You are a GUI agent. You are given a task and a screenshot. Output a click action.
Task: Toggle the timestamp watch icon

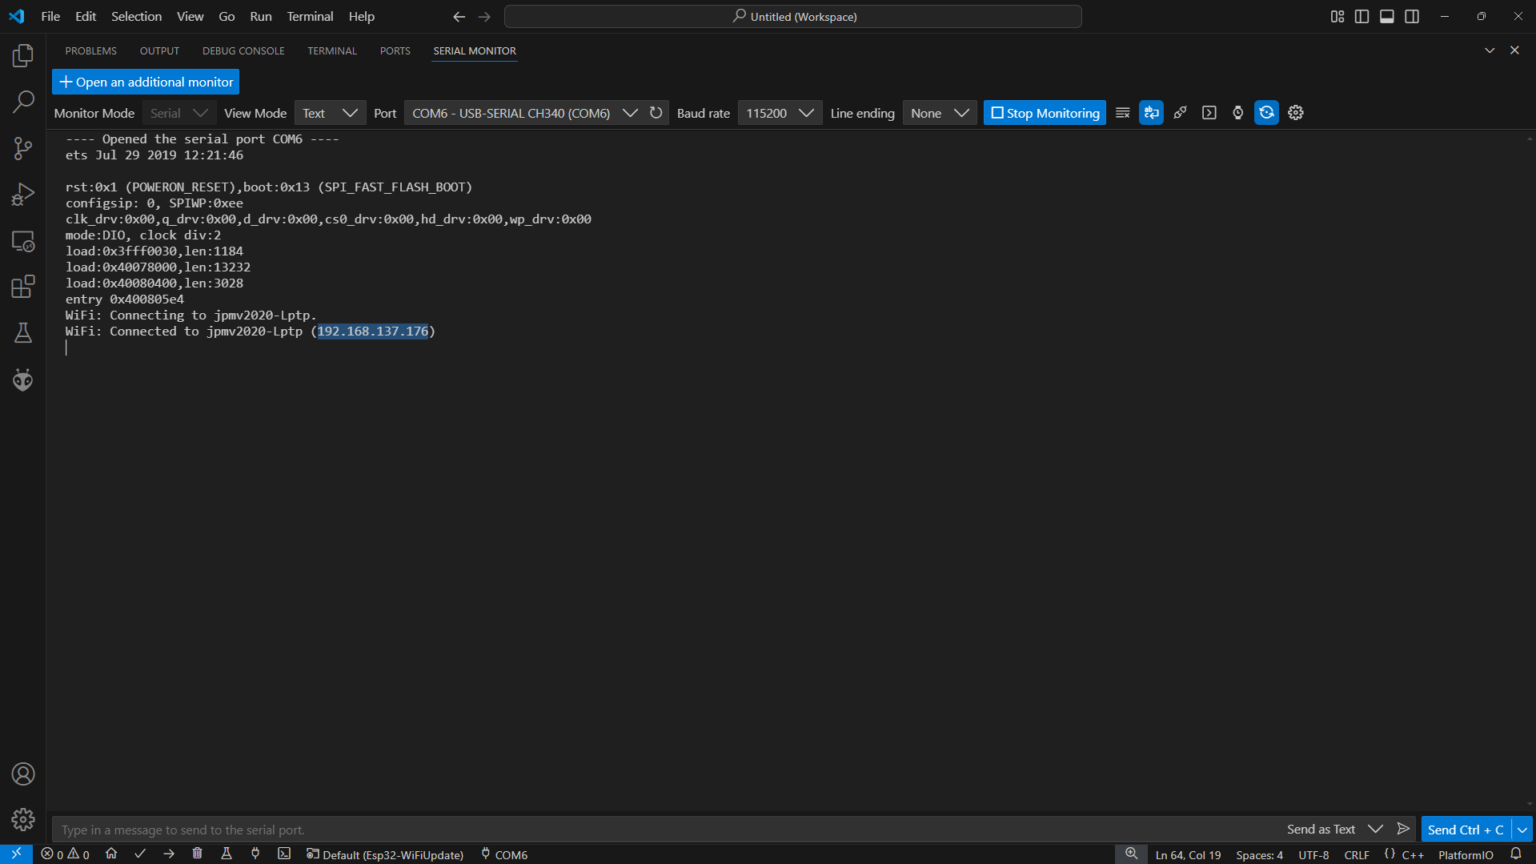(1238, 113)
